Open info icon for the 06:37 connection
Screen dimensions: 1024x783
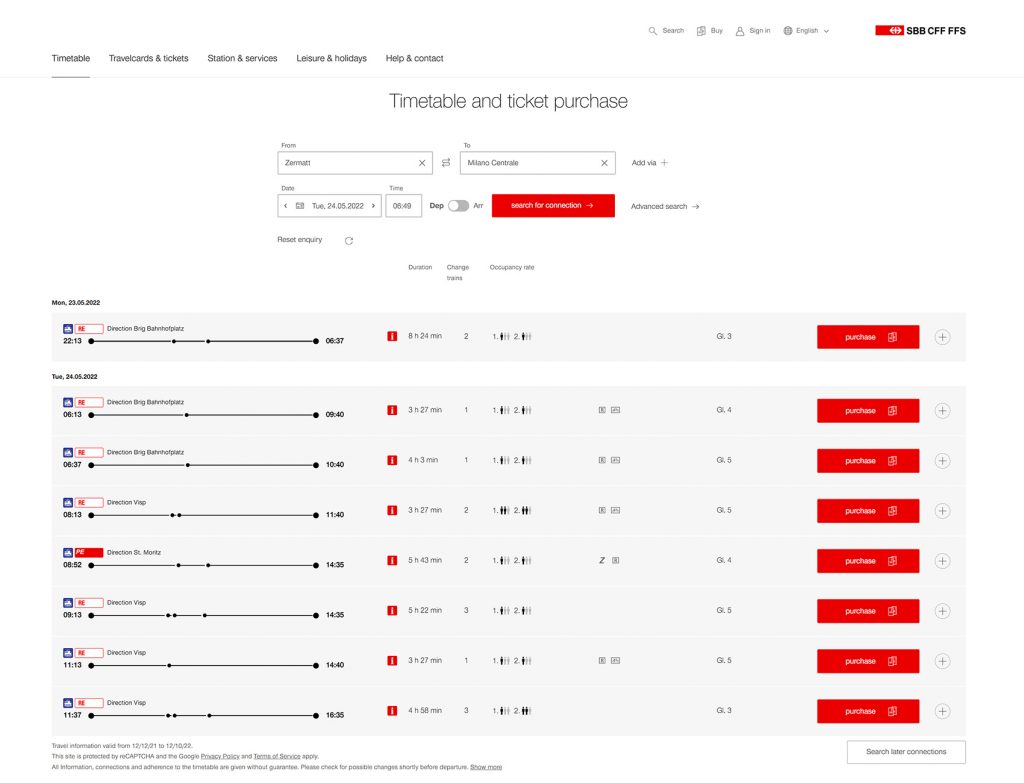click(392, 460)
